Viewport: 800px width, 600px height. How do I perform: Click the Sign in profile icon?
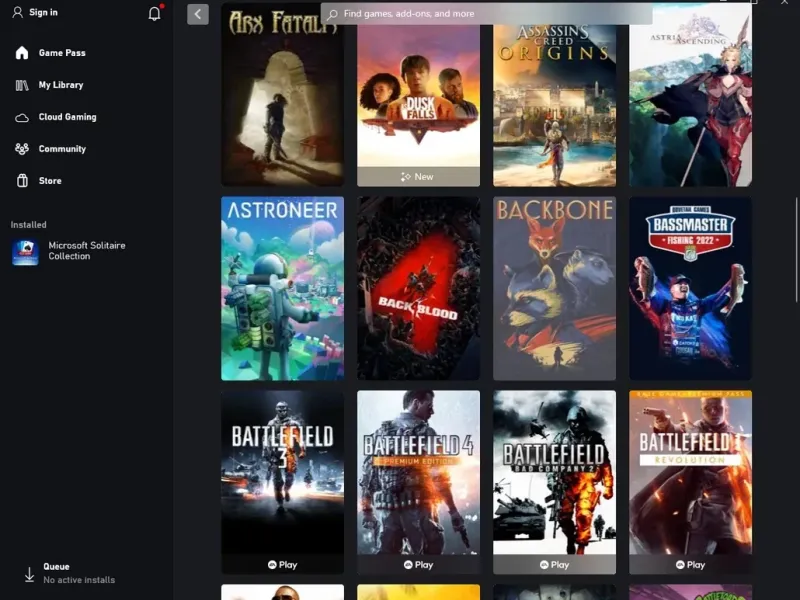tap(18, 12)
